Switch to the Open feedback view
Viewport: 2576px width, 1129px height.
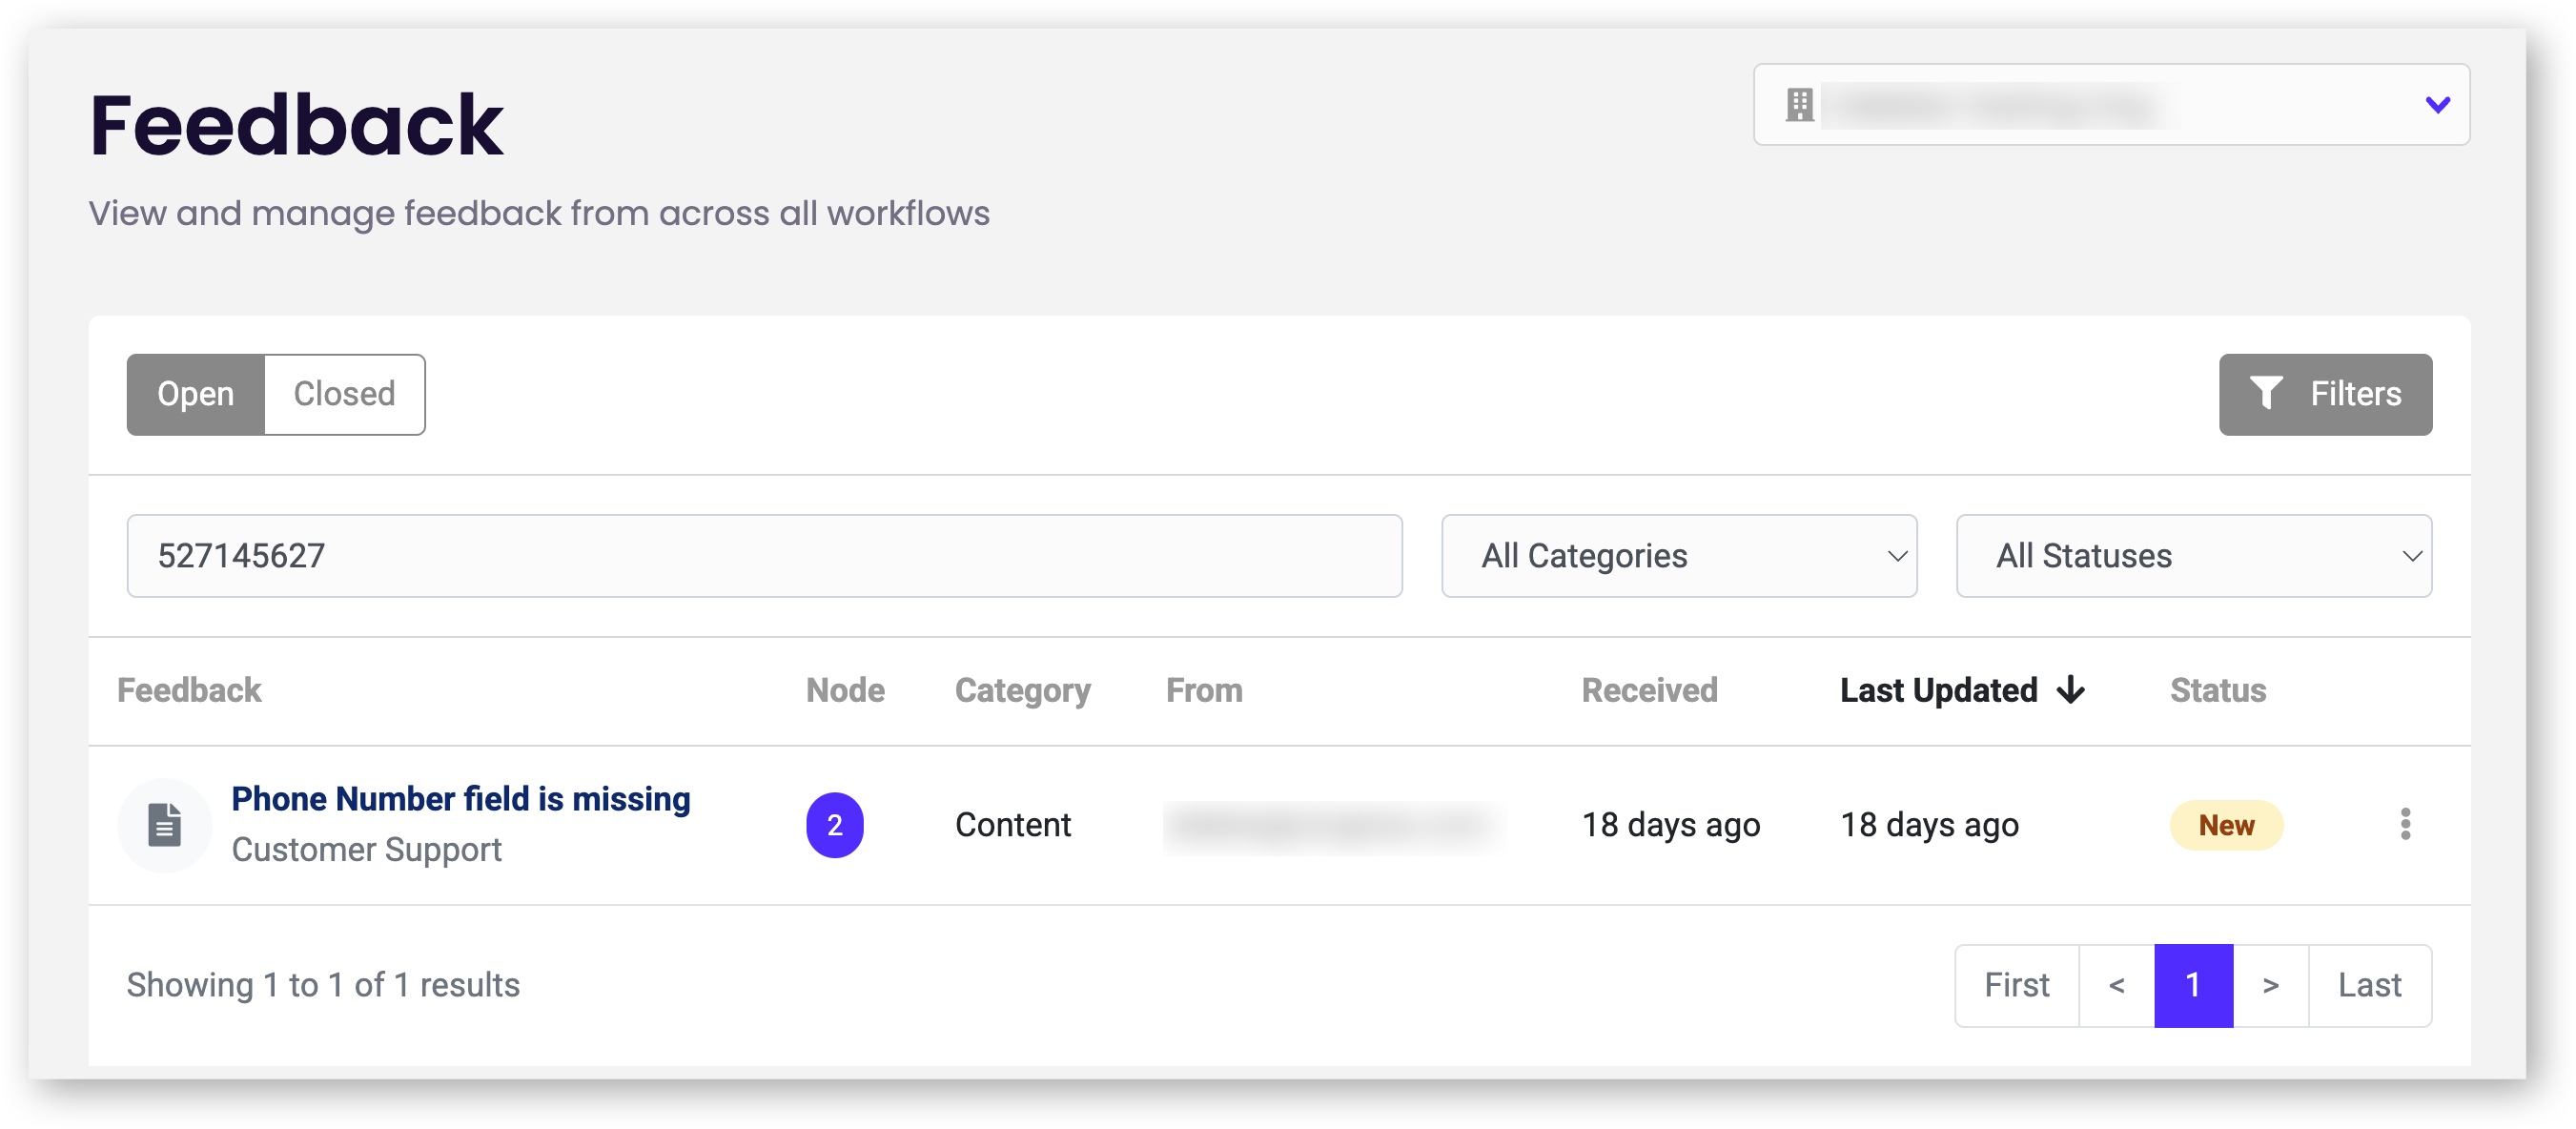click(196, 394)
